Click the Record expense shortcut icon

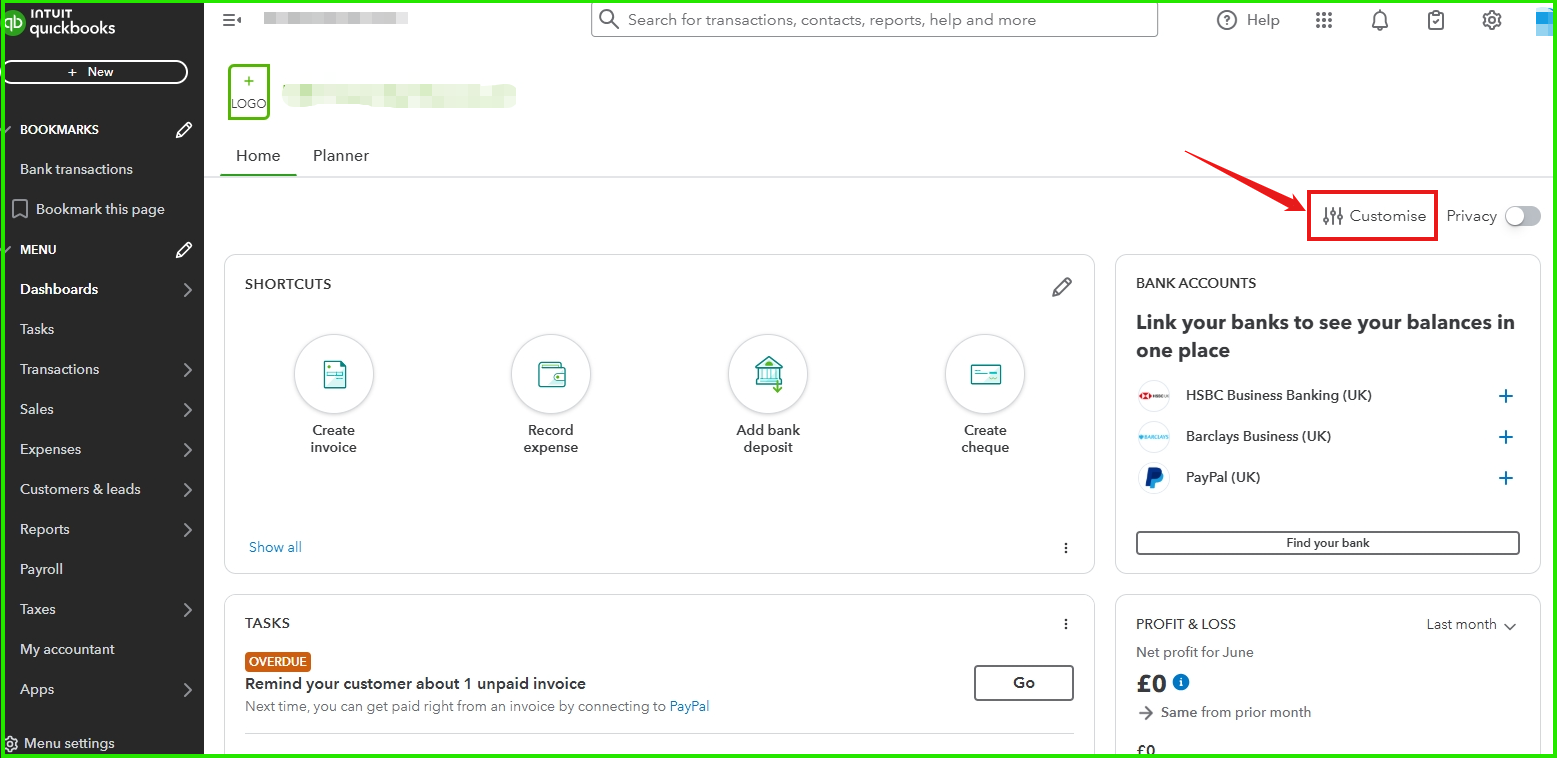551,375
